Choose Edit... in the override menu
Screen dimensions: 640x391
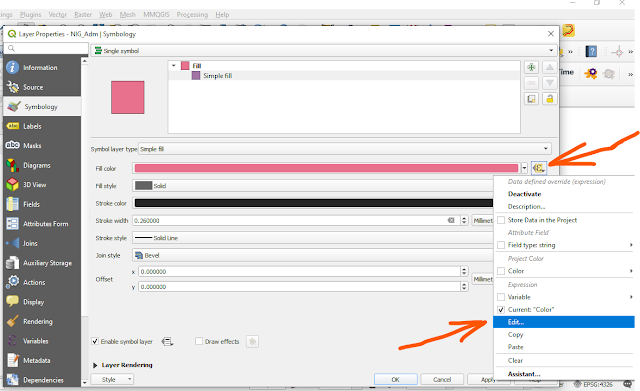(x=564, y=322)
